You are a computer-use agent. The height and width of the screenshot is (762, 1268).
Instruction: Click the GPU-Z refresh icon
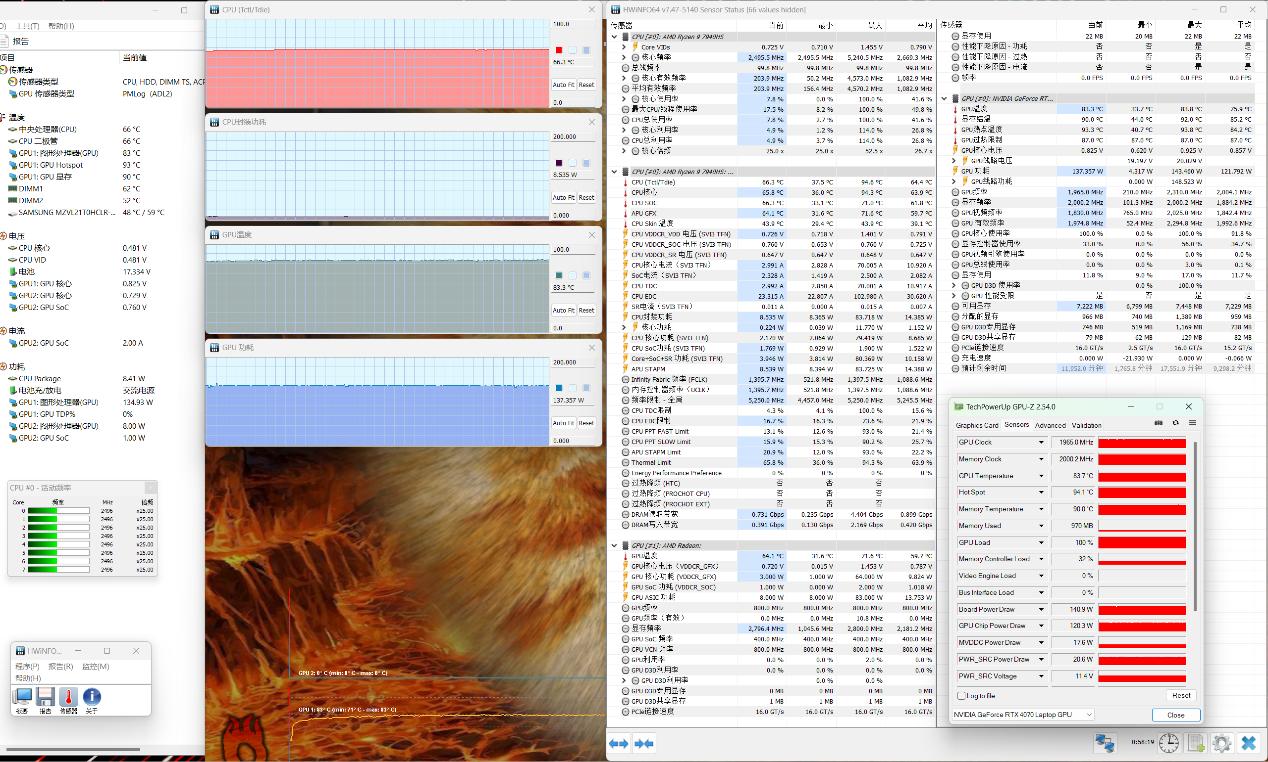pyautogui.click(x=1176, y=423)
